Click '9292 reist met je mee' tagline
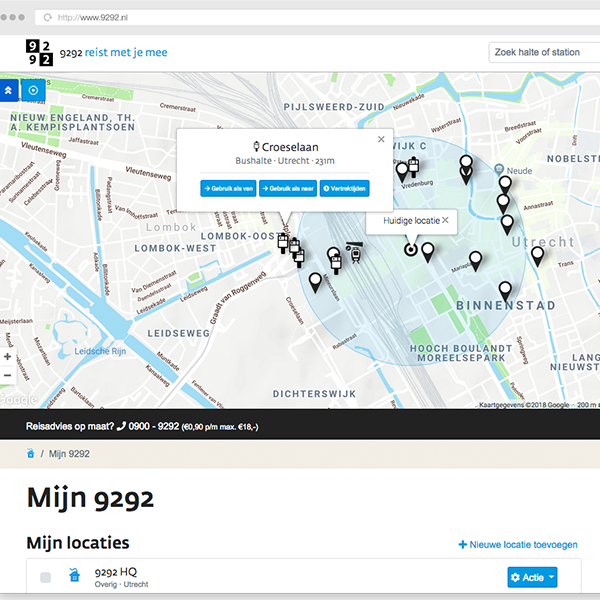600x600 pixels. coord(114,52)
